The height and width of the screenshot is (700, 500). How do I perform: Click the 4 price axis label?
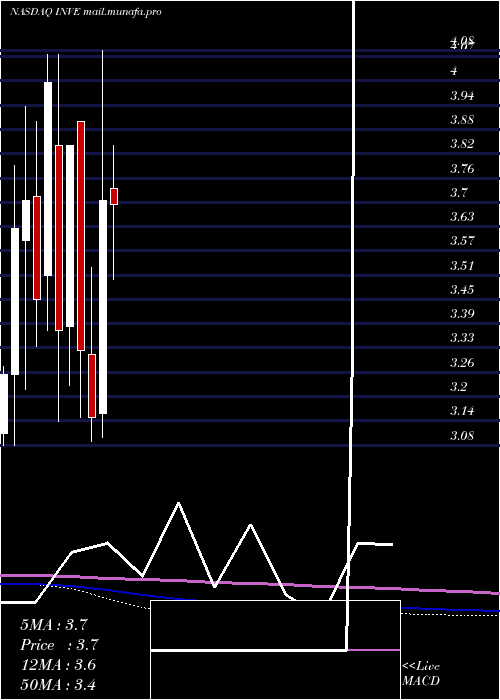(454, 71)
